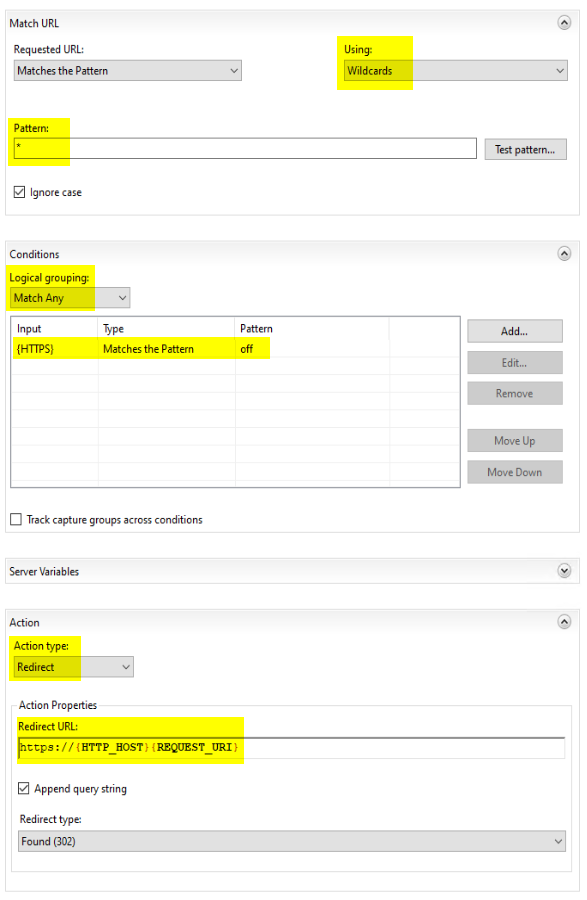Select the {HTTPS} condition row

tap(235, 349)
